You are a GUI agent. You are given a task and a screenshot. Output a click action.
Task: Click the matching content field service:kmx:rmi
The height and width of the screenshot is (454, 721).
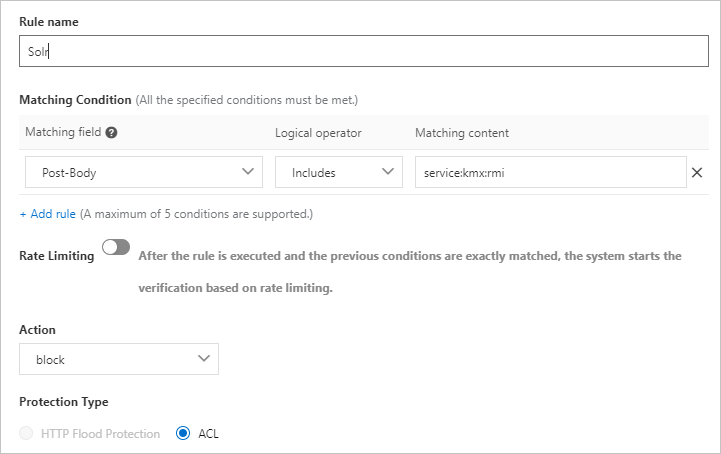point(549,172)
